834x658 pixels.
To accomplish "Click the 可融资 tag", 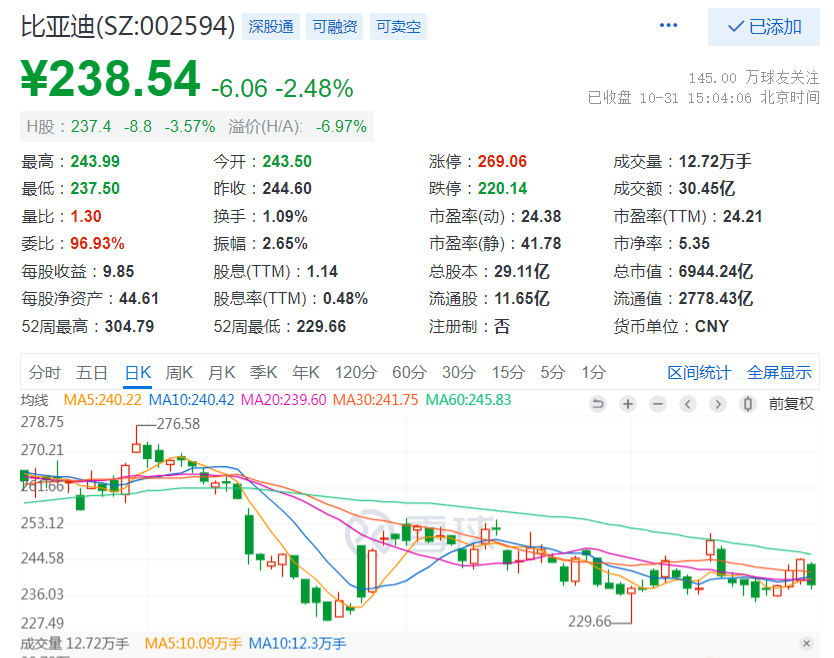I will click(335, 27).
